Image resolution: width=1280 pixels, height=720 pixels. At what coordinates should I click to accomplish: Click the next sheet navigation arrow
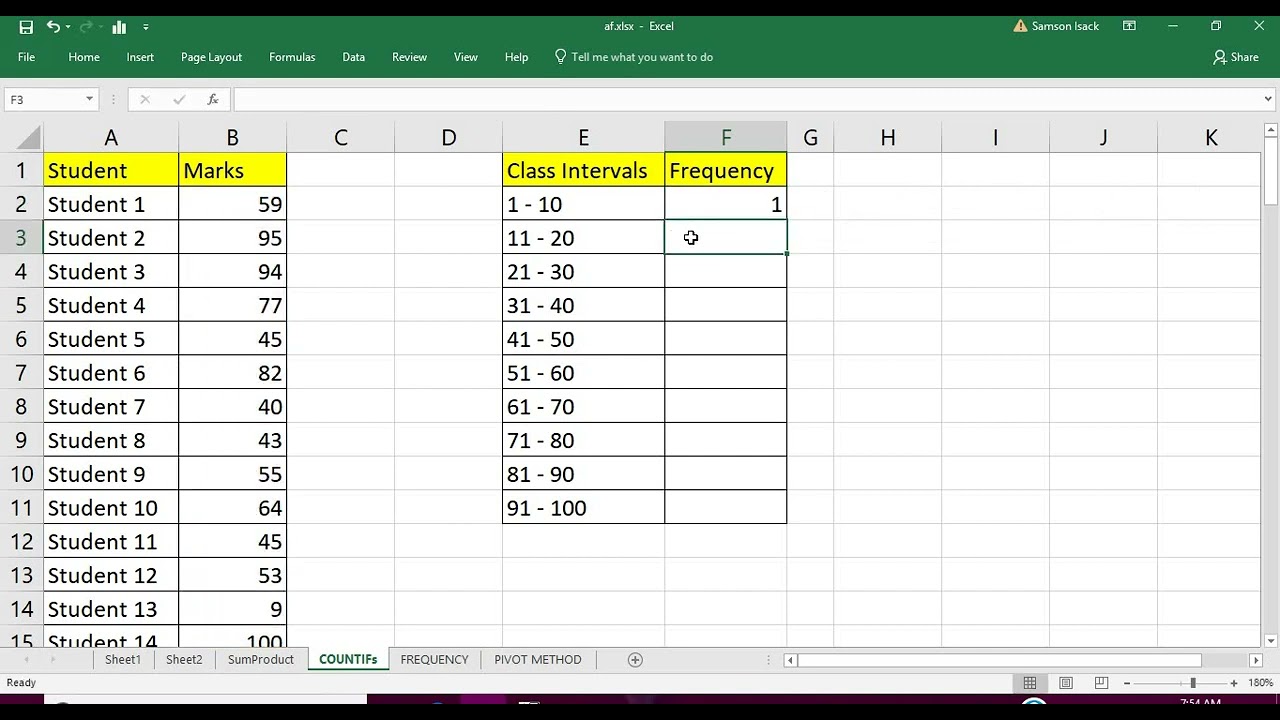pyautogui.click(x=52, y=660)
